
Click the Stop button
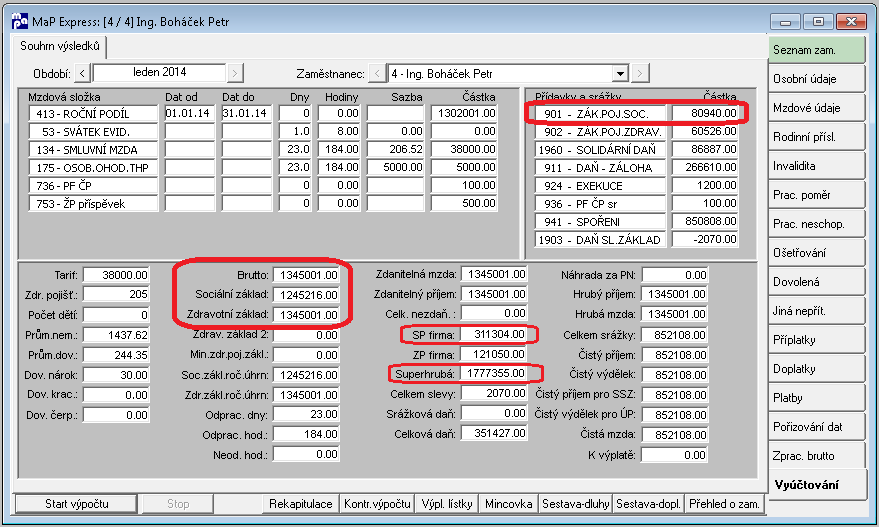click(178, 503)
